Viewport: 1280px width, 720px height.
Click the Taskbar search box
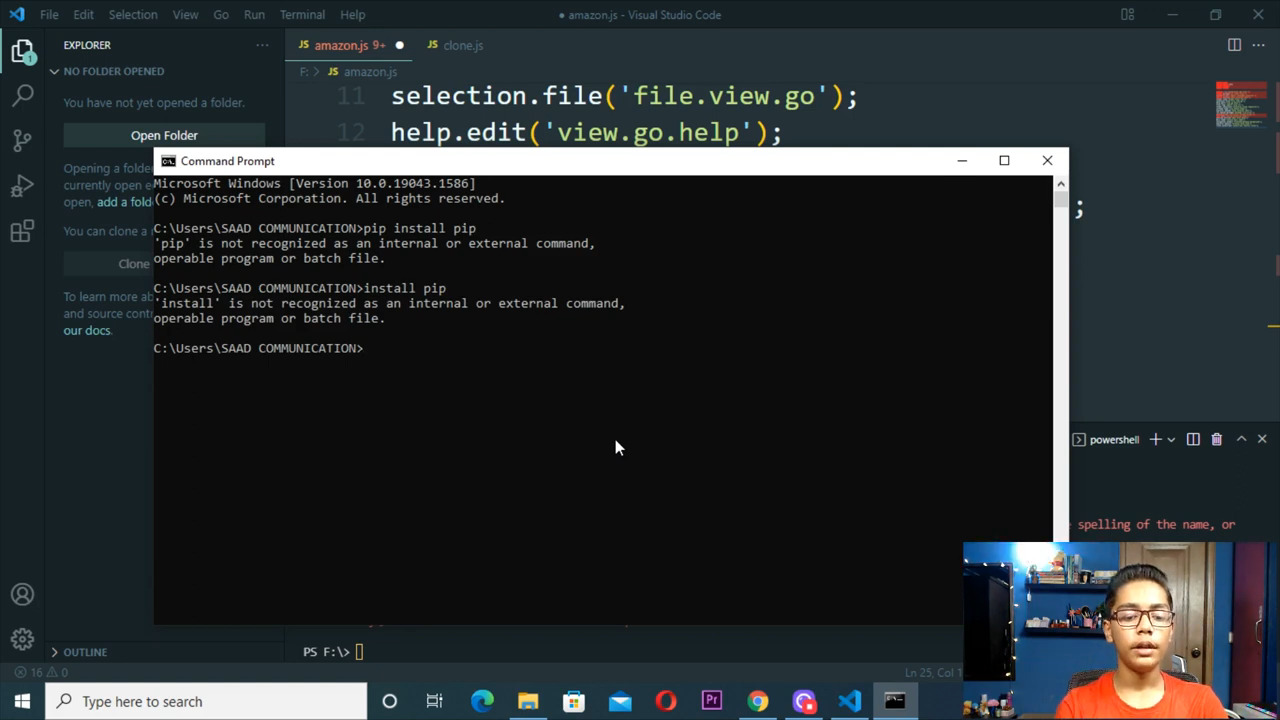point(207,701)
